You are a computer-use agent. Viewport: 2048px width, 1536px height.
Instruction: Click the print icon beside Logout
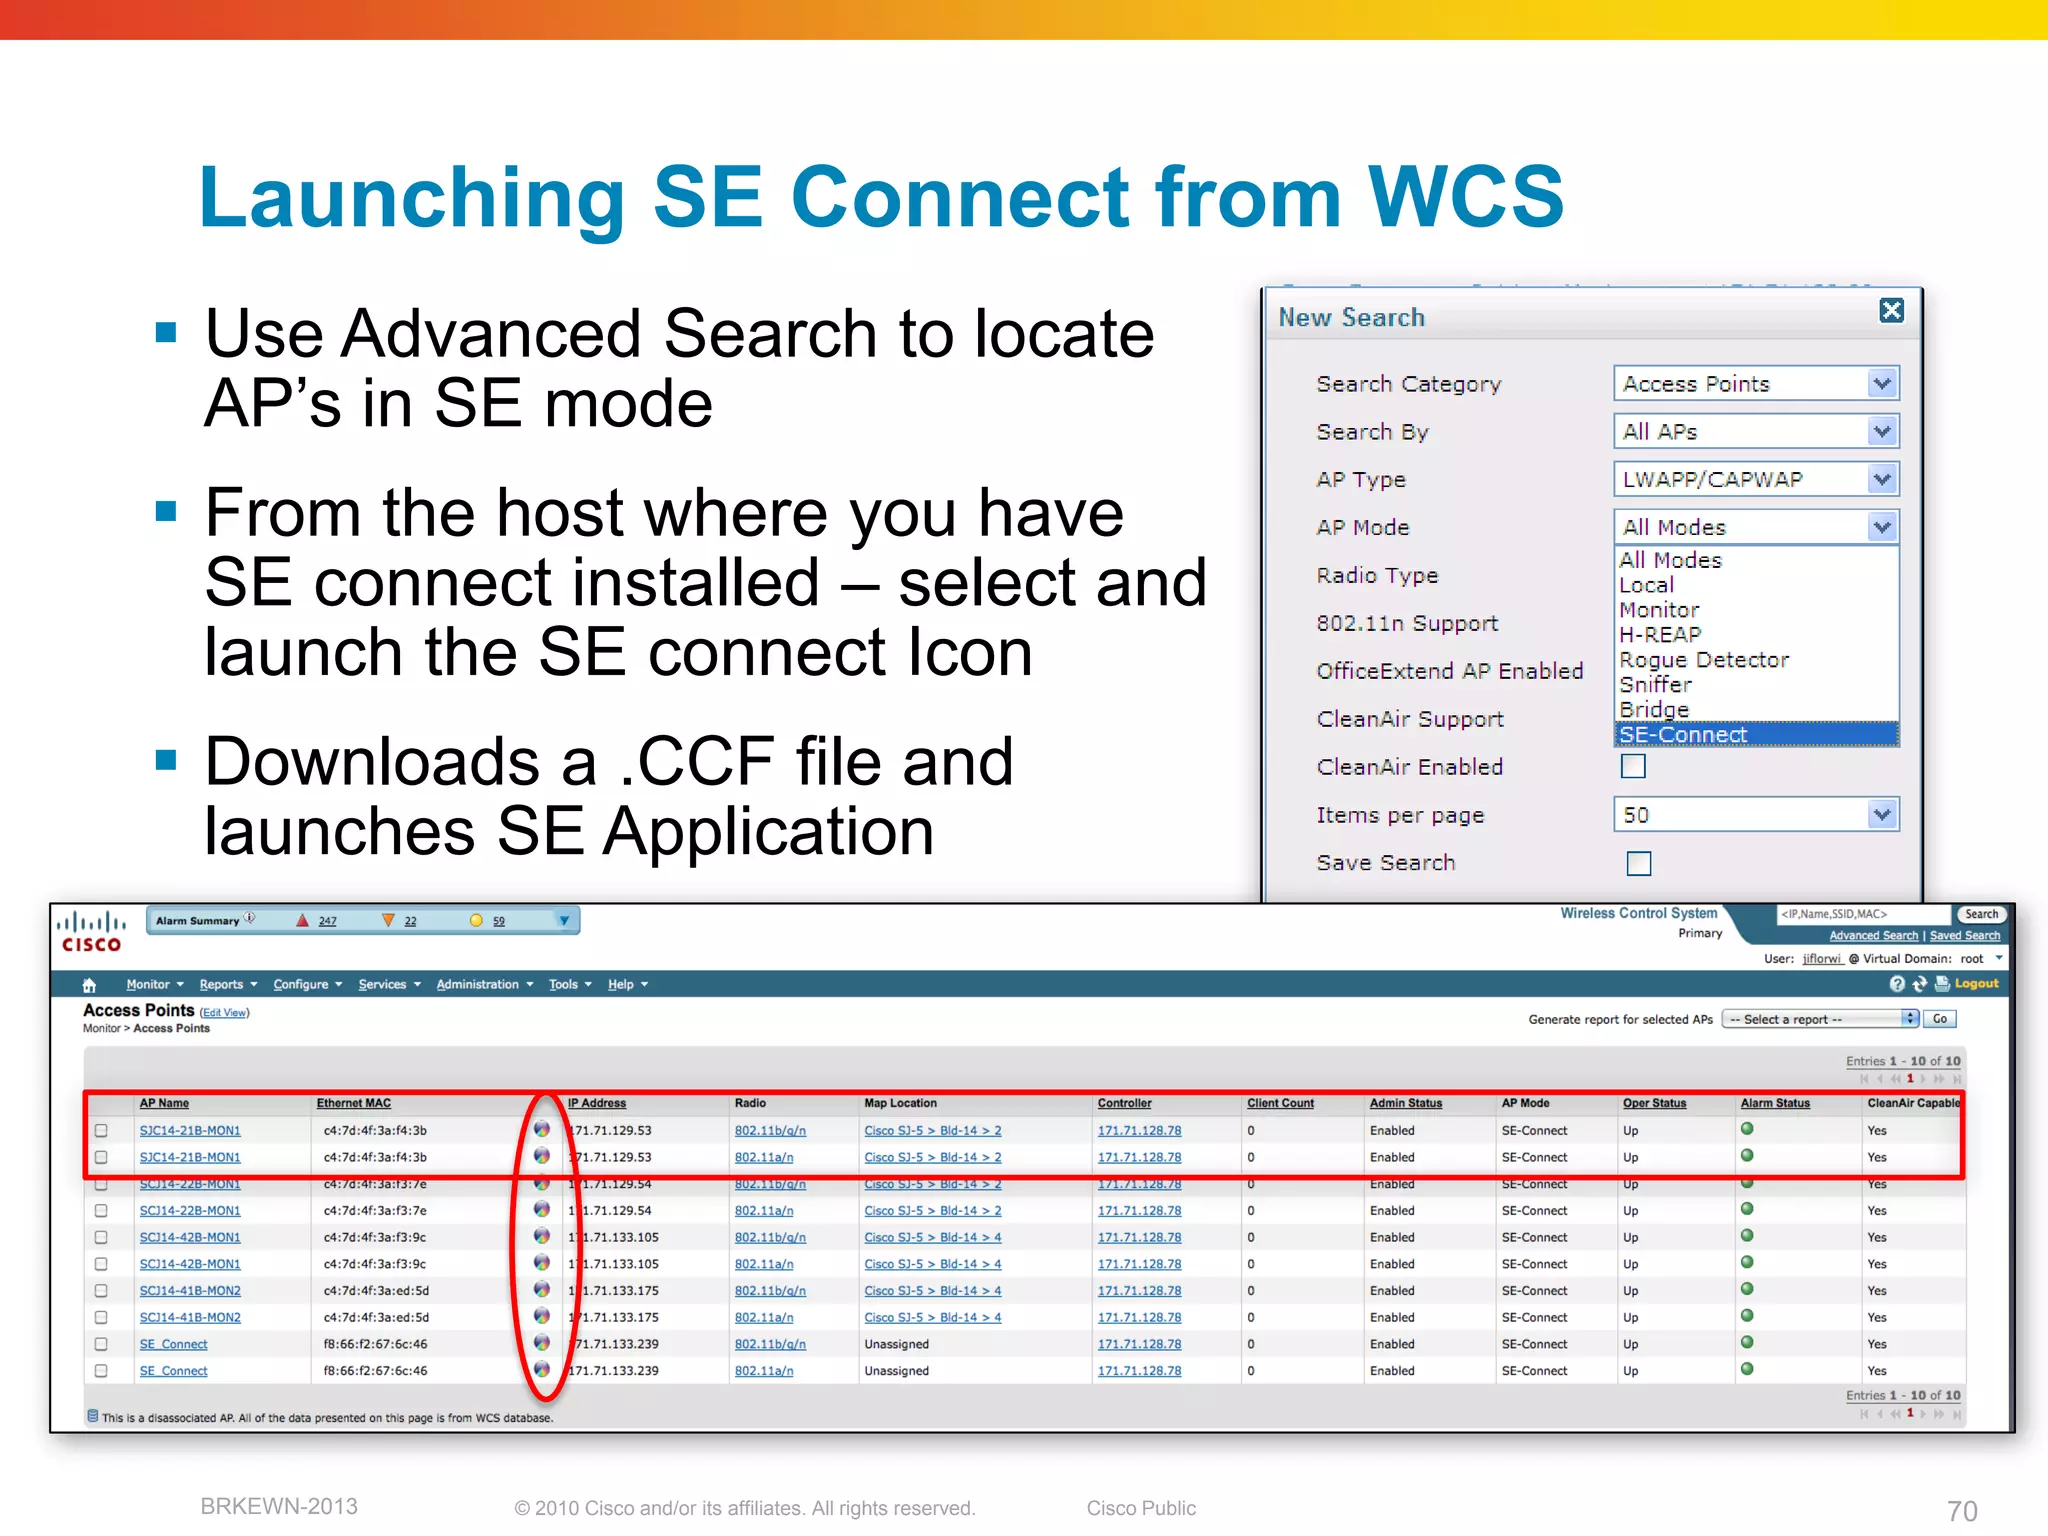(x=1942, y=984)
